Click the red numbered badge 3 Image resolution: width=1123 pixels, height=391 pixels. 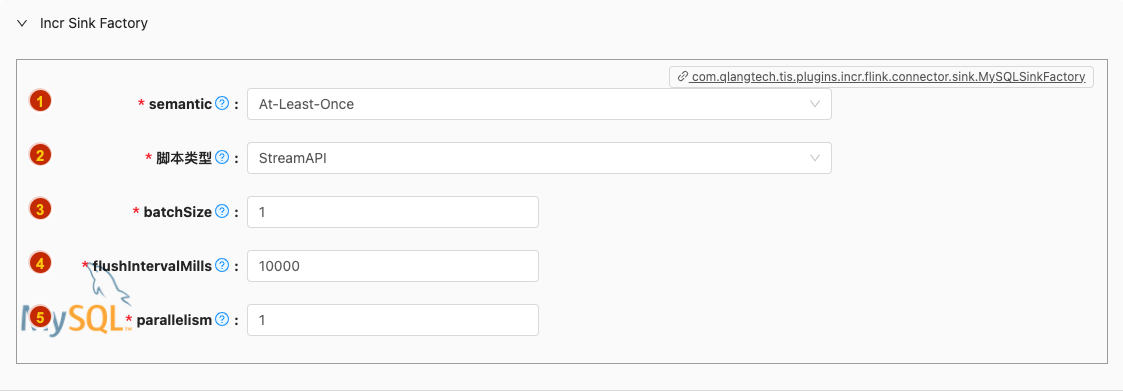tap(39, 209)
